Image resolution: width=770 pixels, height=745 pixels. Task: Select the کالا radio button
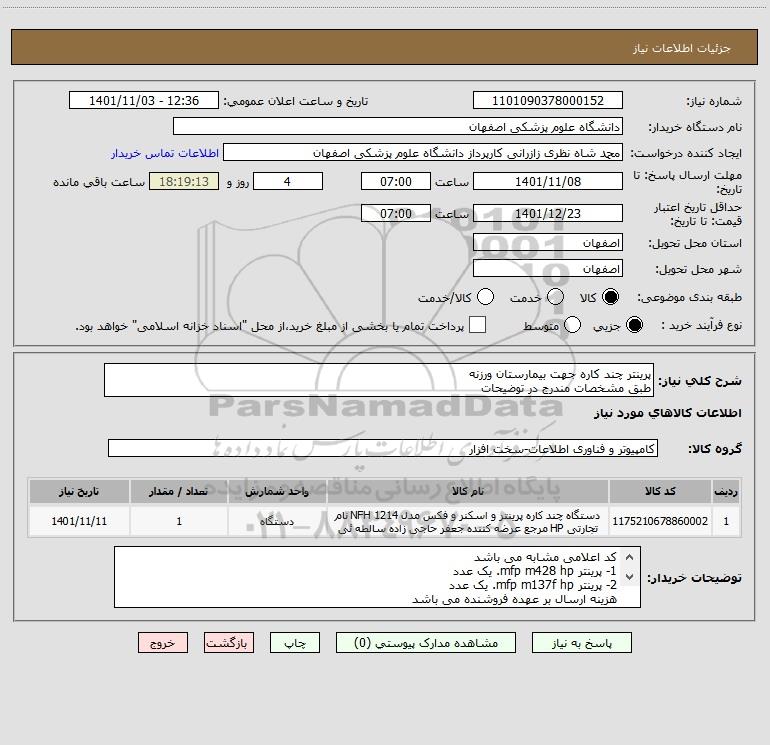pos(610,297)
